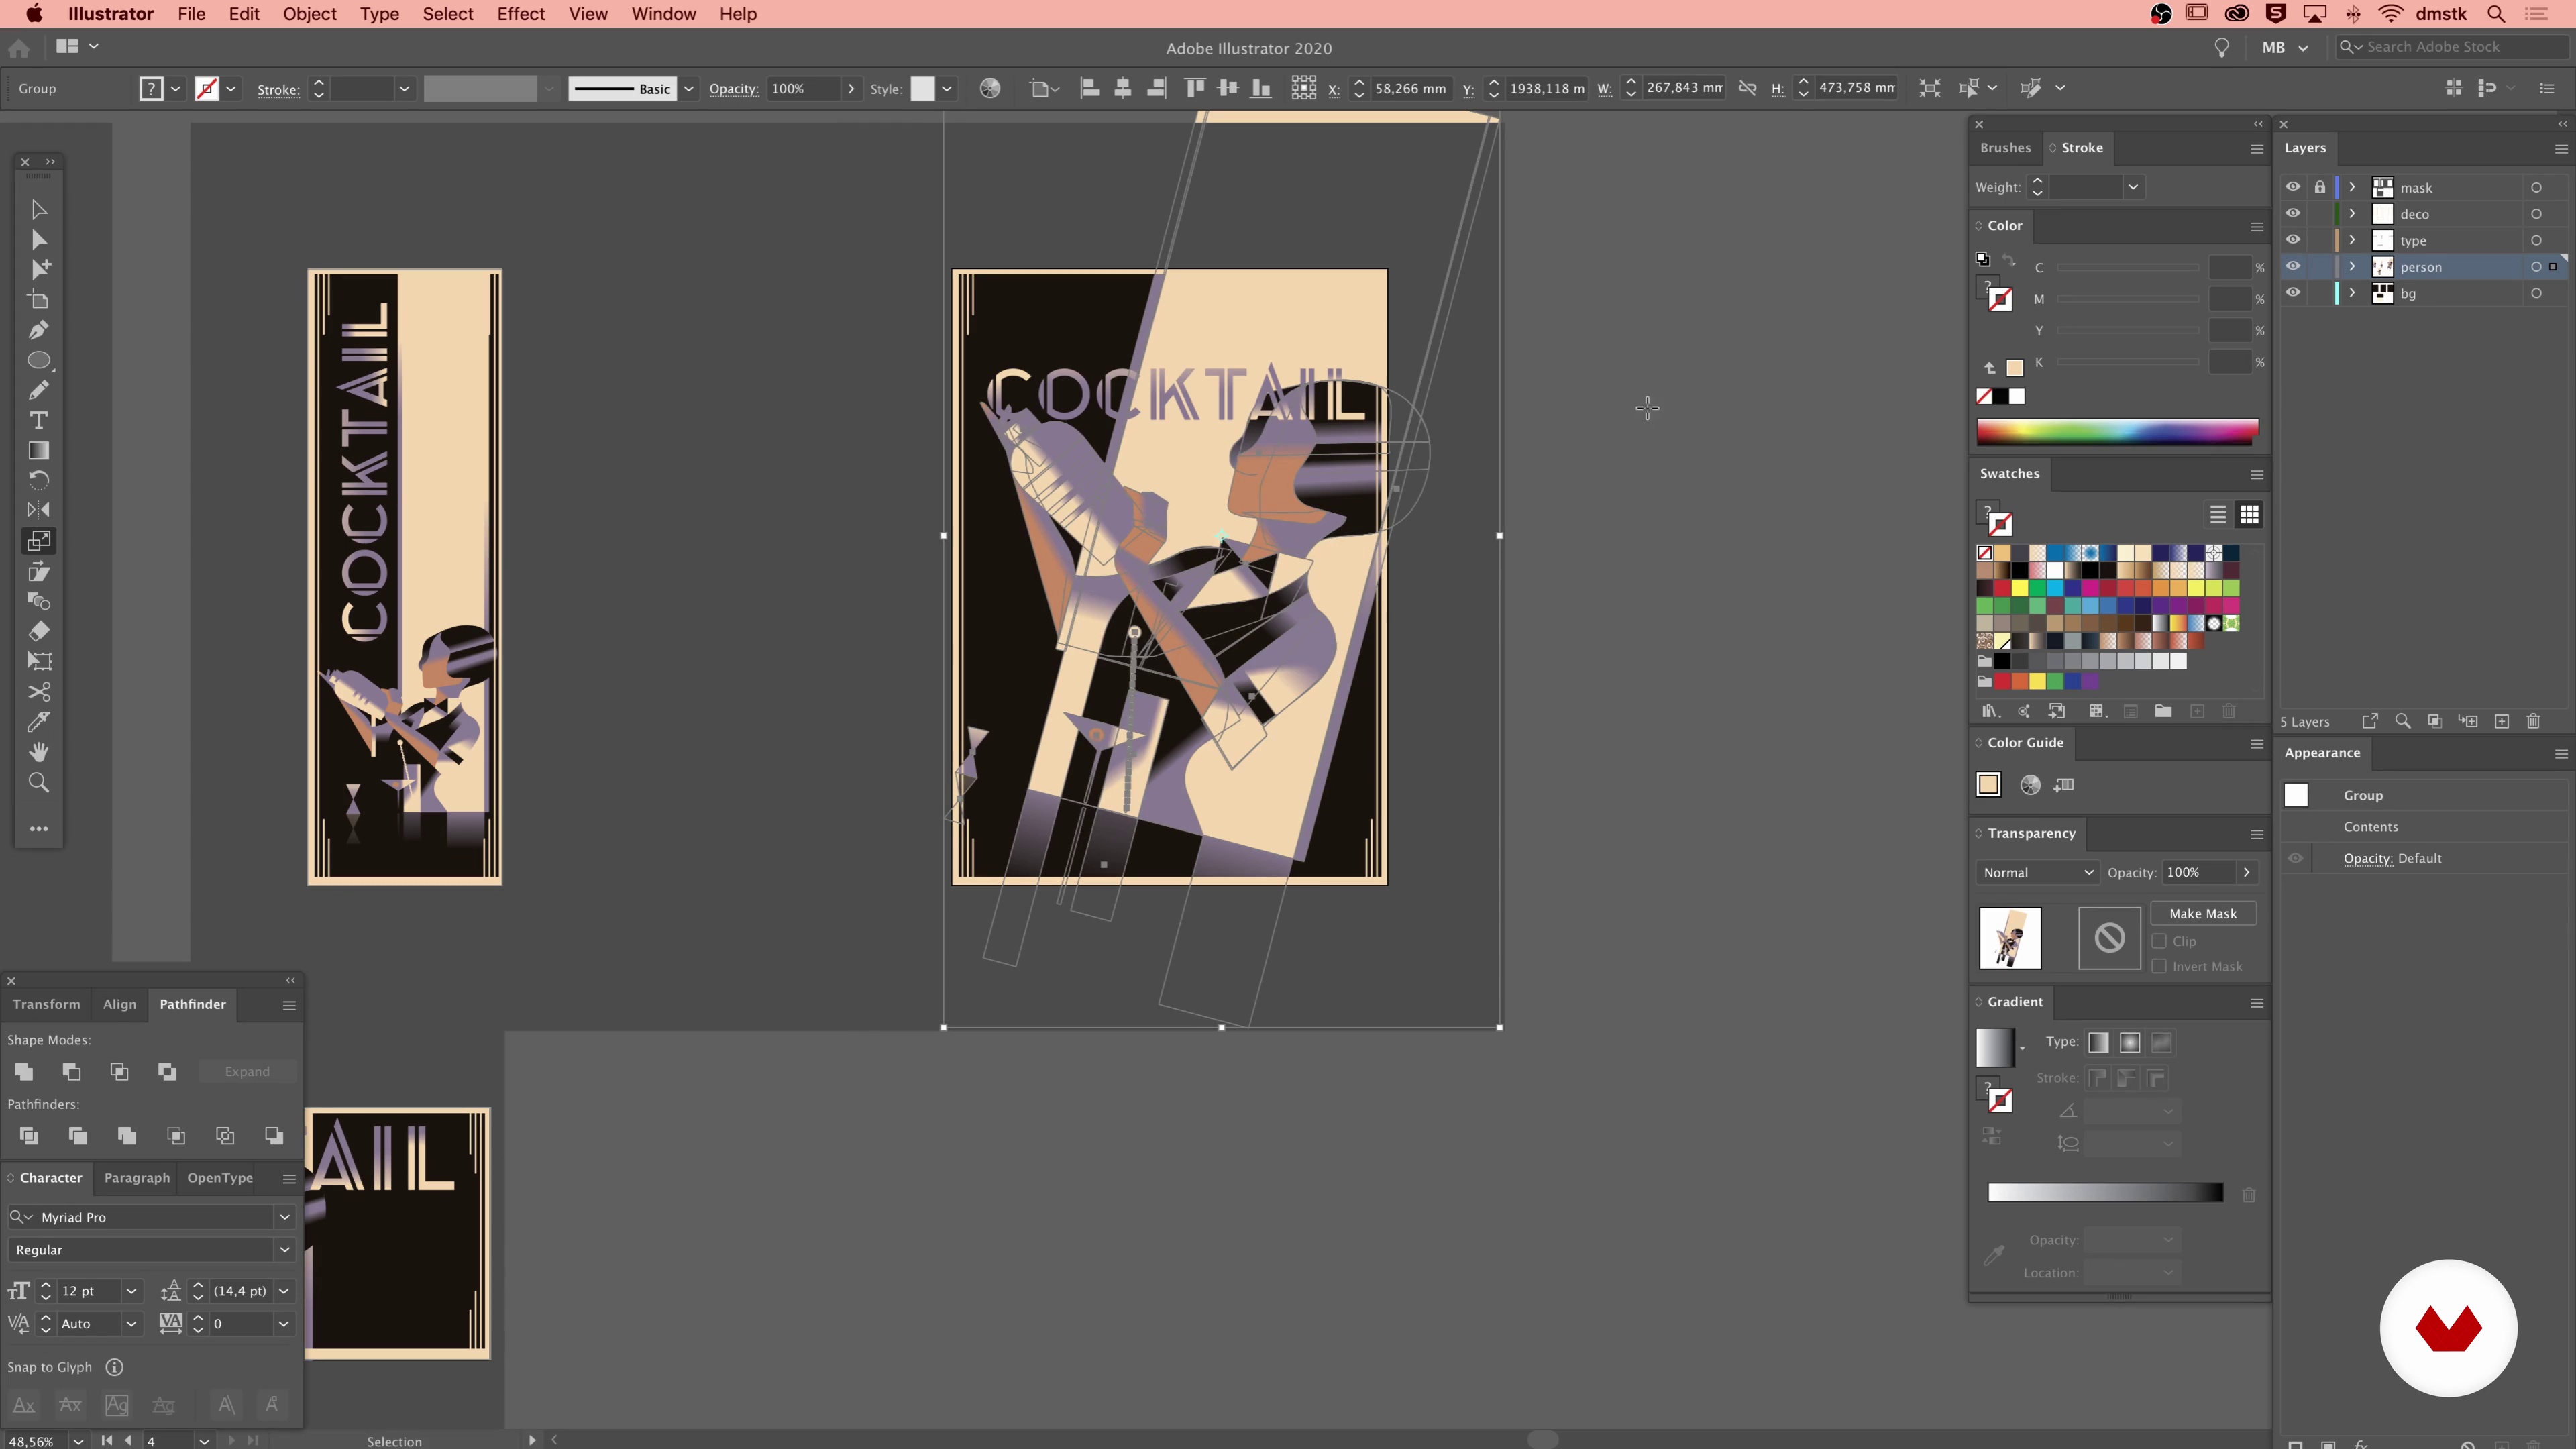
Task: Click the Color Guide base color swatch
Action: pos(1988,785)
